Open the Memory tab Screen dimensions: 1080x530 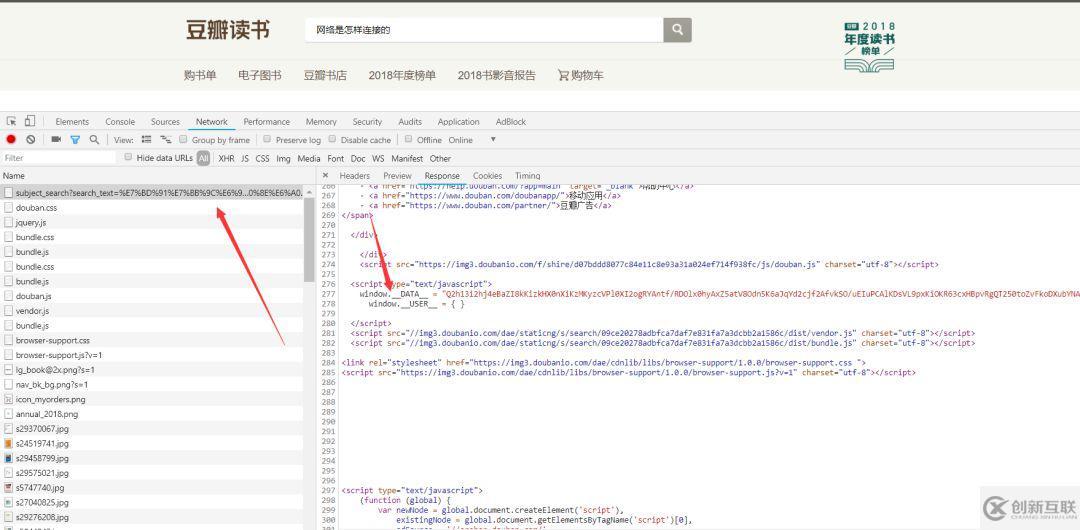click(321, 122)
